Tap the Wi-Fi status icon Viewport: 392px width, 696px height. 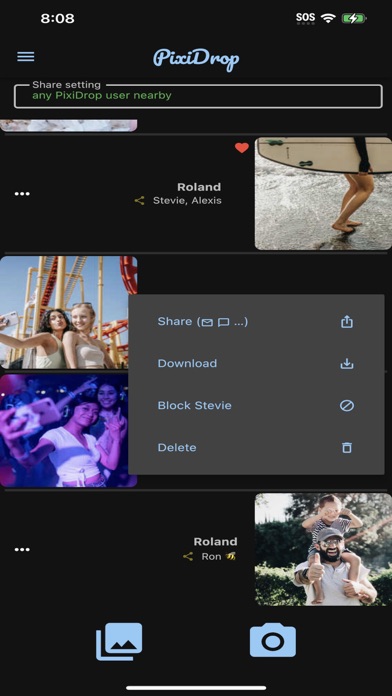(328, 18)
